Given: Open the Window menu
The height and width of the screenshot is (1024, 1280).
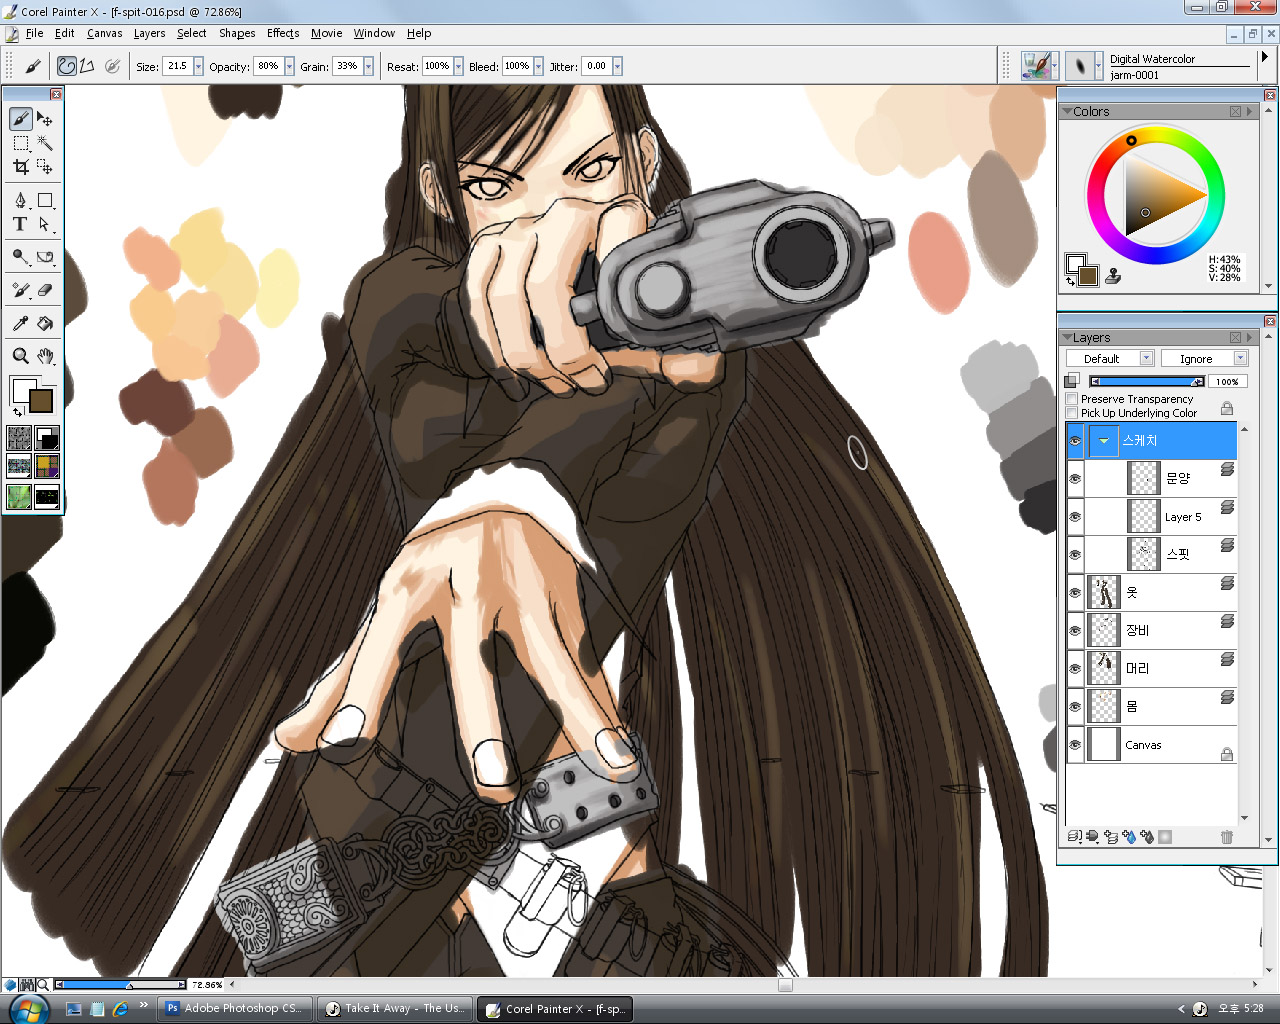Looking at the screenshot, I should point(374,33).
